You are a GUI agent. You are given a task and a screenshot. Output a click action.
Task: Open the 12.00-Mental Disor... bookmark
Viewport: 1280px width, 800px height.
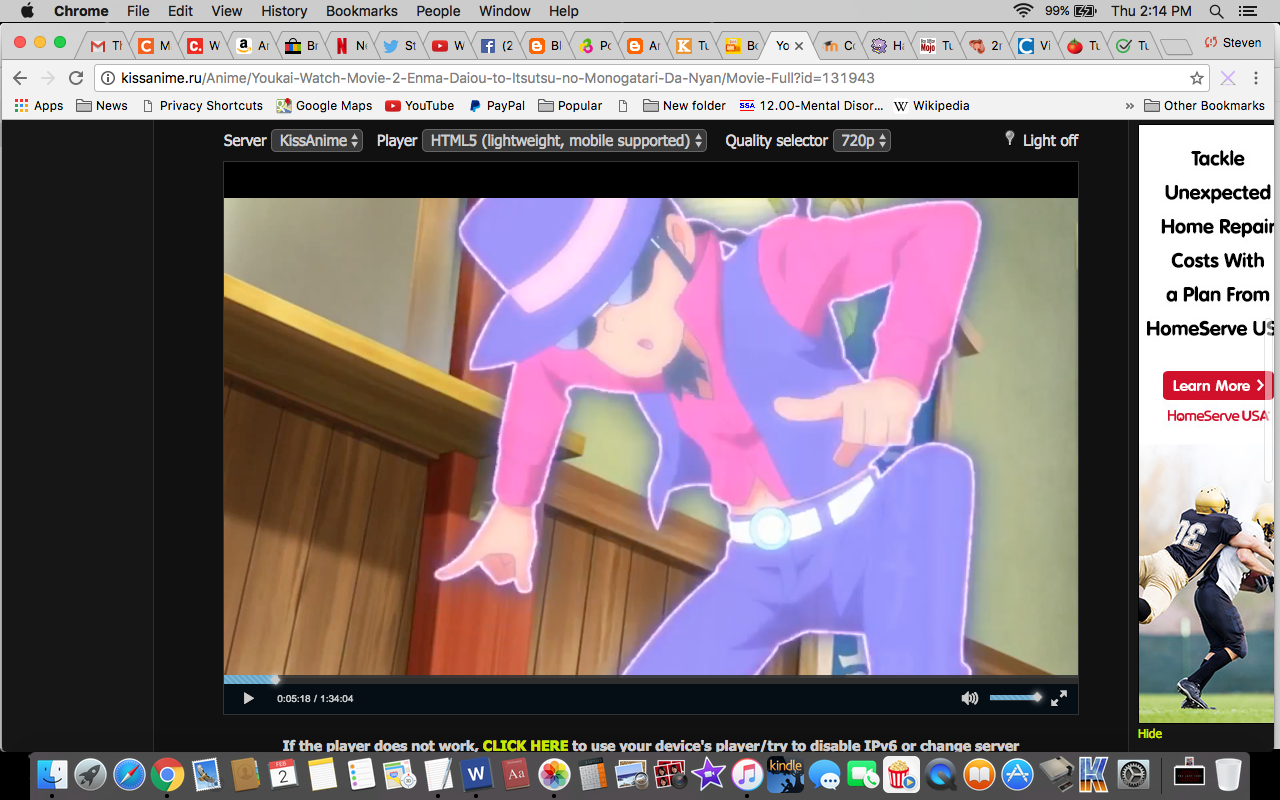(x=812, y=105)
